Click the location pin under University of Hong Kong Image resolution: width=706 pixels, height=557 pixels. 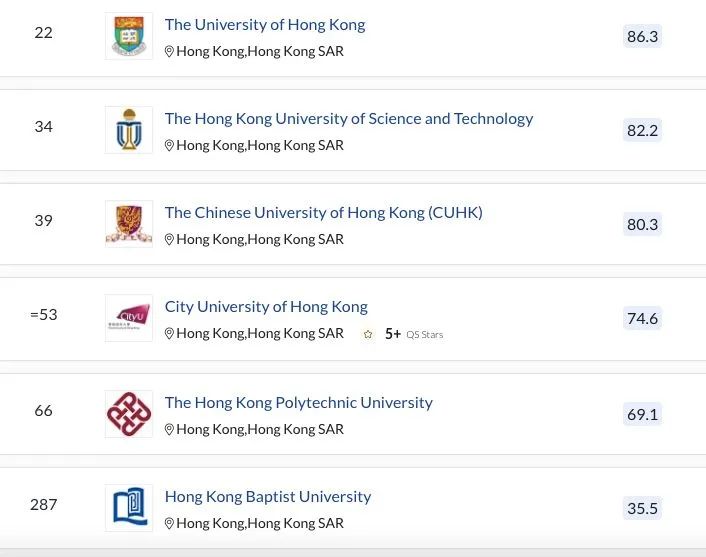[169, 51]
